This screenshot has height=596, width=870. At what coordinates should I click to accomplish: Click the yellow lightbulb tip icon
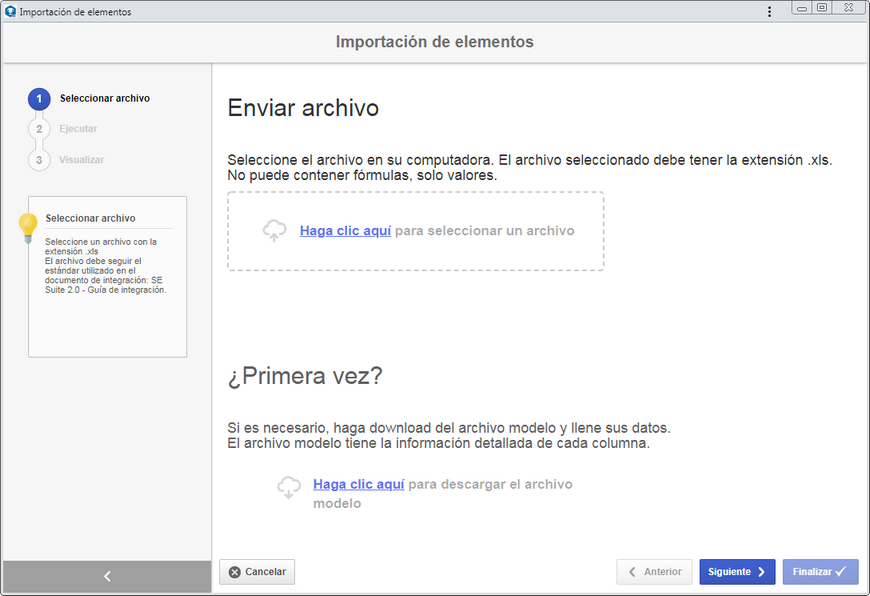28,228
